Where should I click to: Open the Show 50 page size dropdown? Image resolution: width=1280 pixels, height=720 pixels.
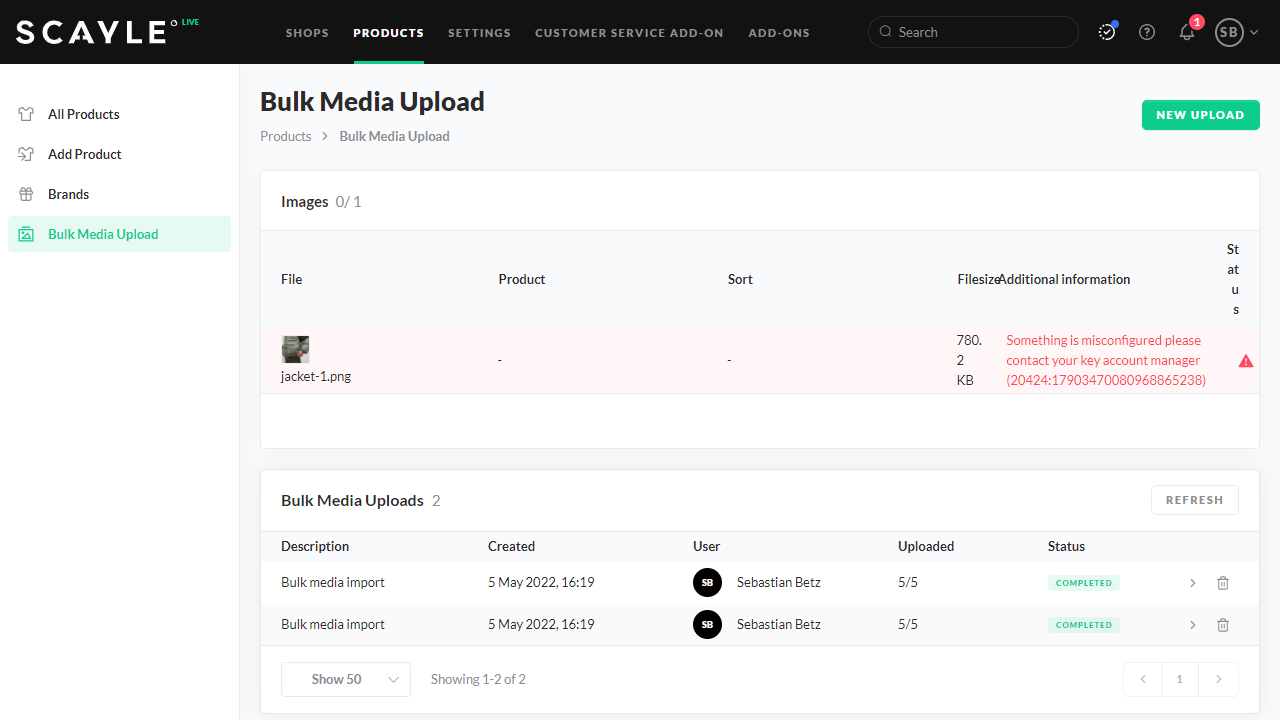[345, 679]
